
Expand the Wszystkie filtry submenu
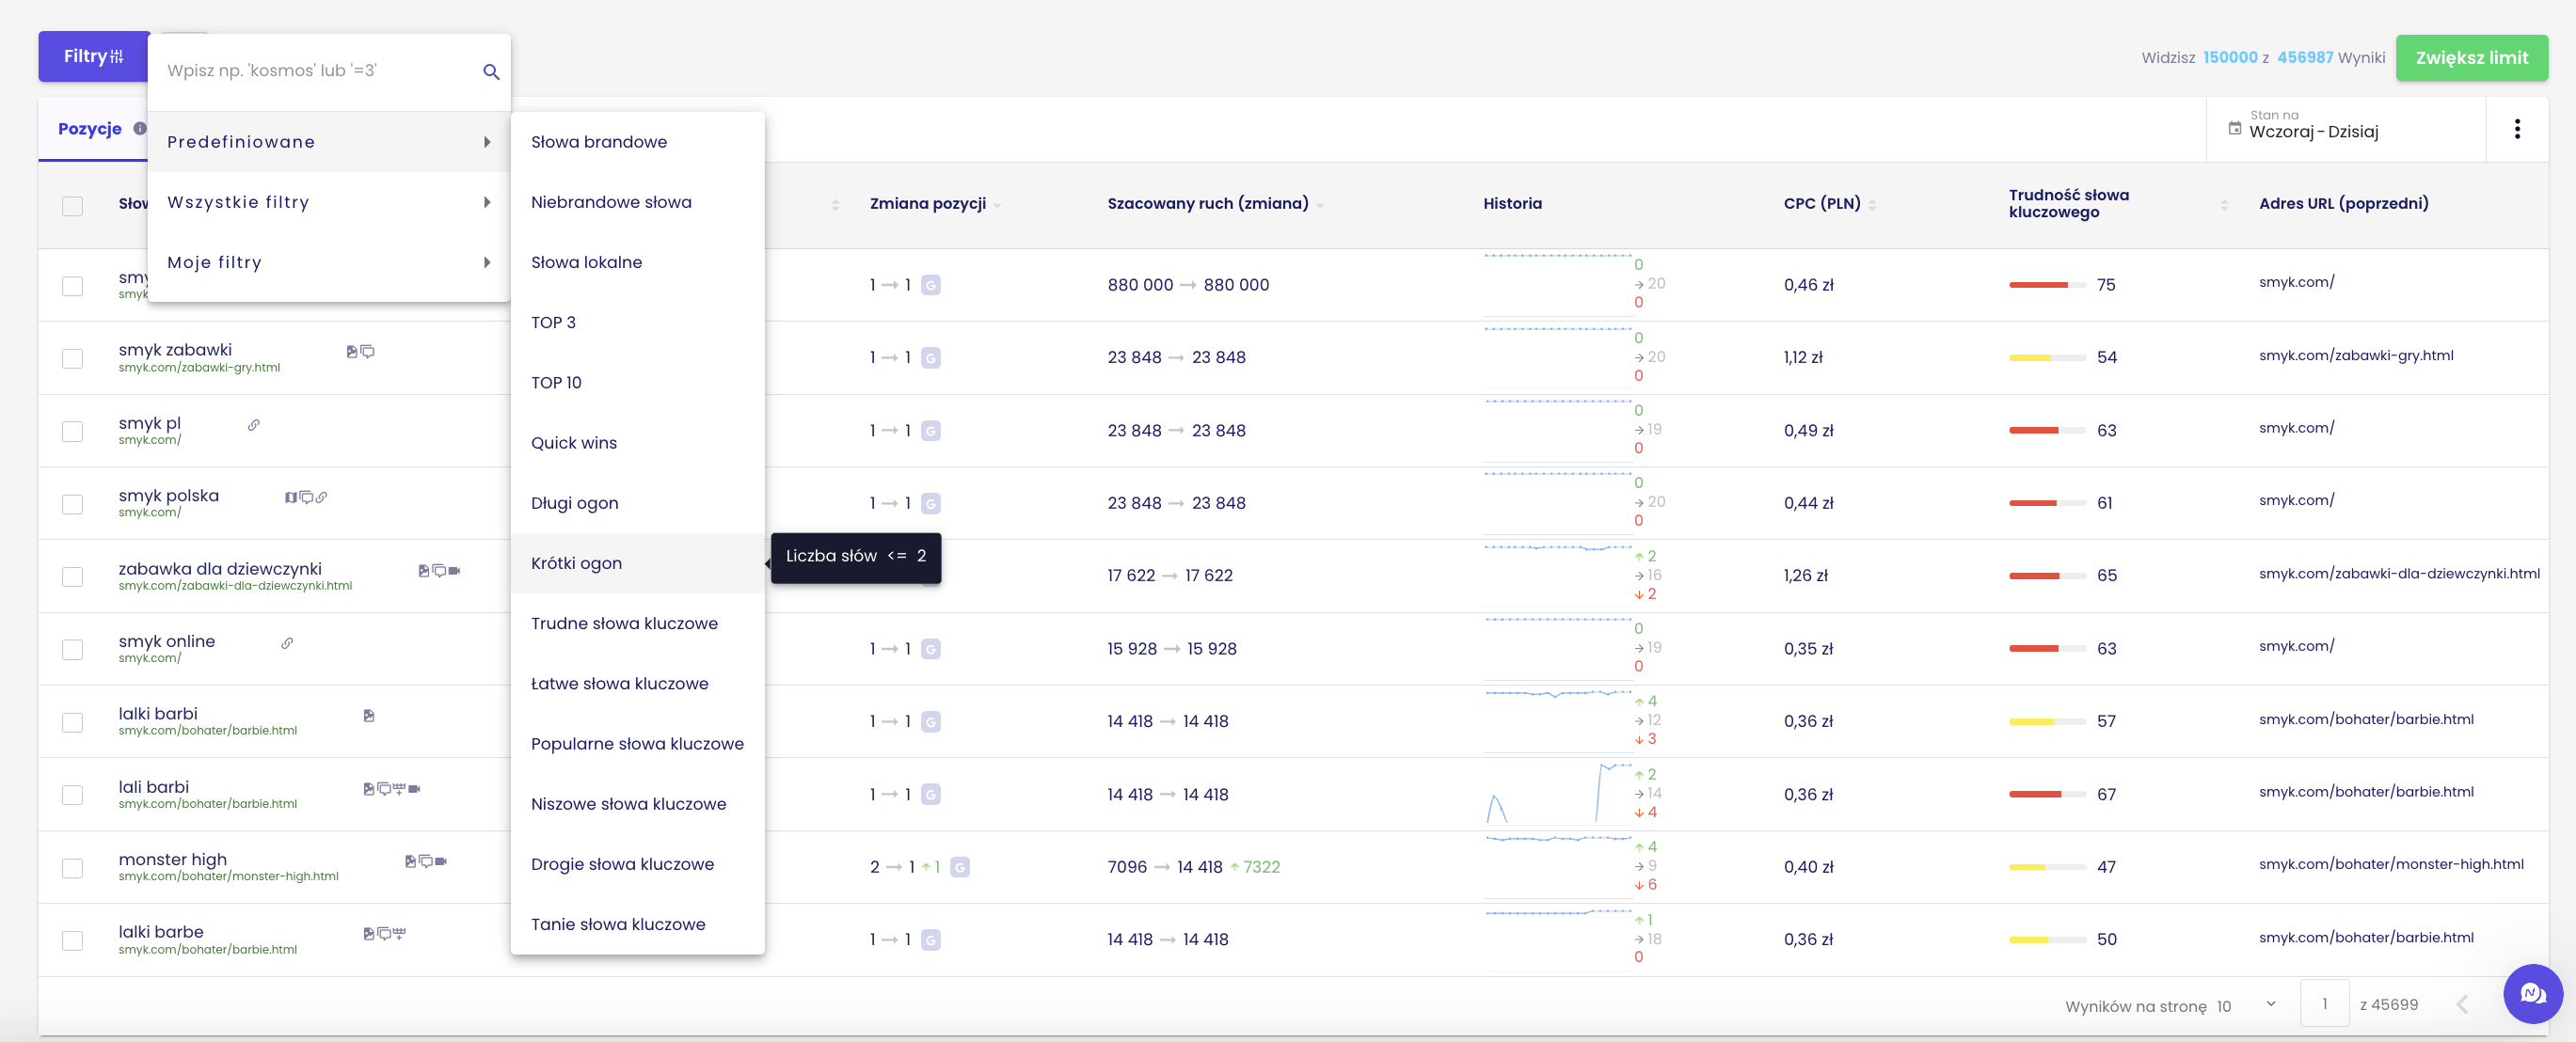click(329, 202)
